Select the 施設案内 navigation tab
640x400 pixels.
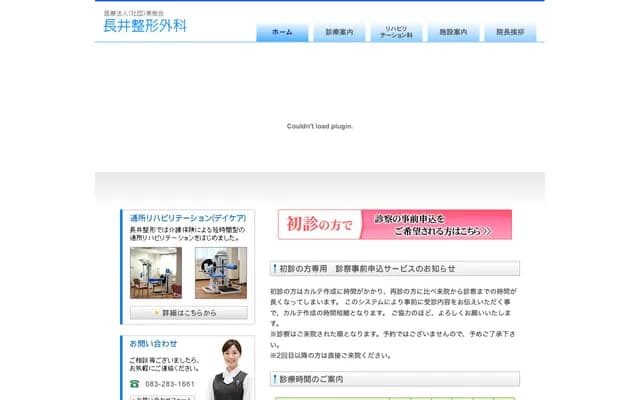453,32
